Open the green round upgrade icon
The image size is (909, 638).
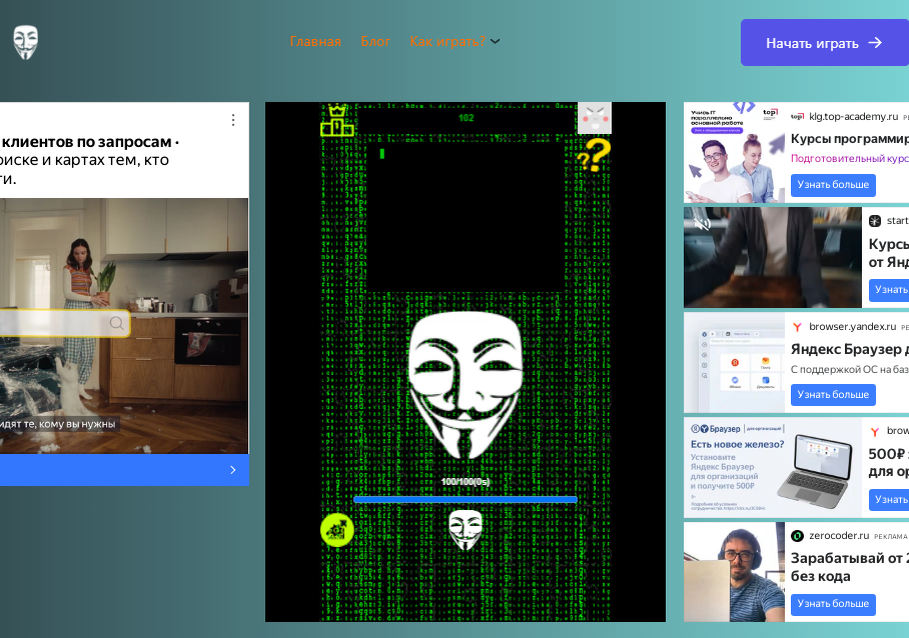(x=337, y=530)
